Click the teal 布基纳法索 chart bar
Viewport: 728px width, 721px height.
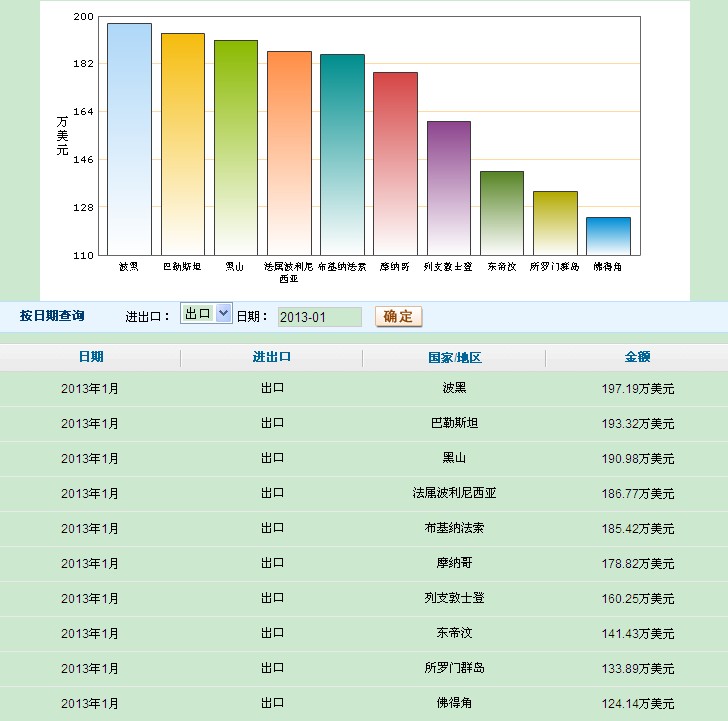tap(342, 155)
